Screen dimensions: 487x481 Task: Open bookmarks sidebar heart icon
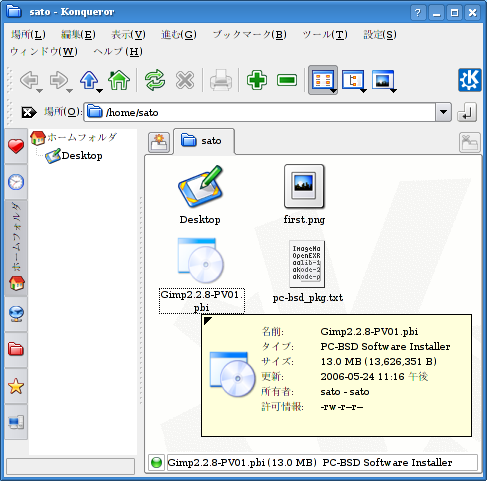coord(16,146)
